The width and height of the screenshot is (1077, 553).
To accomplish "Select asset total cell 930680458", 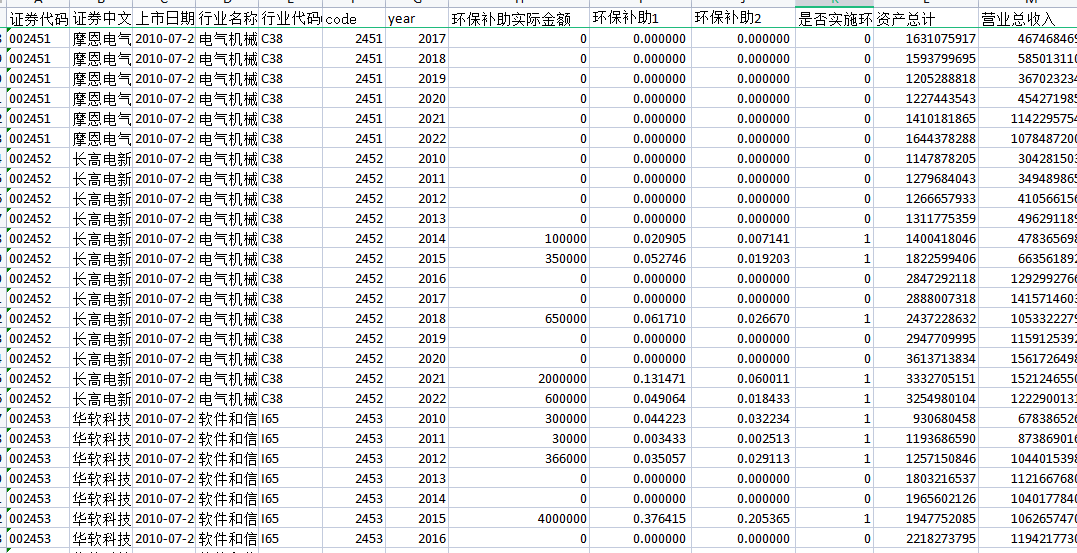I will click(927, 418).
